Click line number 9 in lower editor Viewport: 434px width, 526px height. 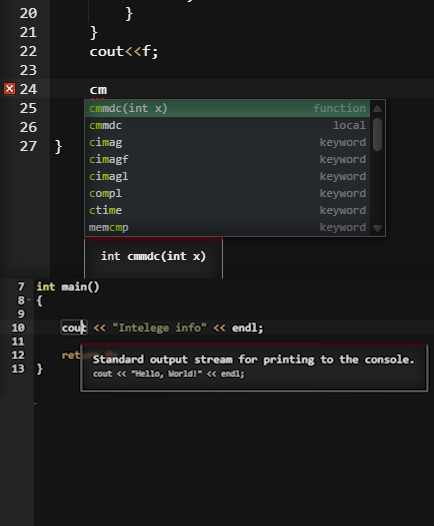(x=21, y=314)
